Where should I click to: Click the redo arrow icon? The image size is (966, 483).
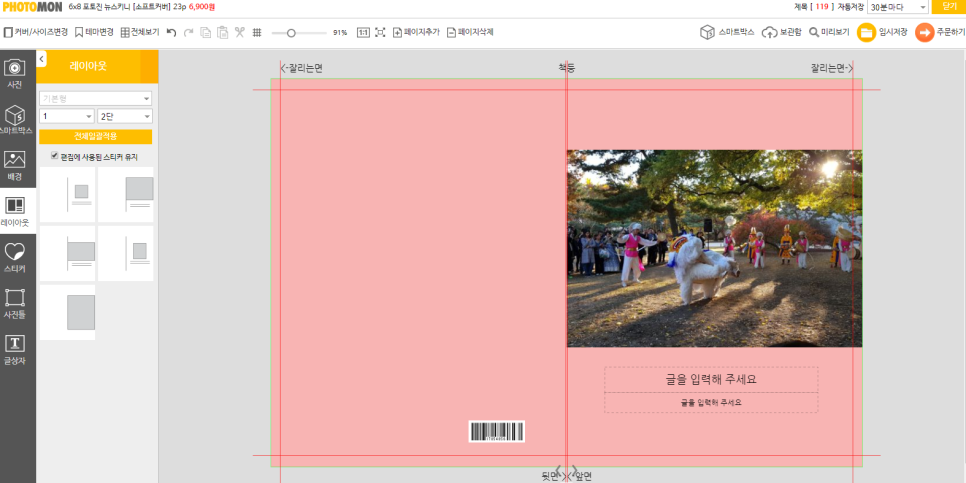click(189, 32)
